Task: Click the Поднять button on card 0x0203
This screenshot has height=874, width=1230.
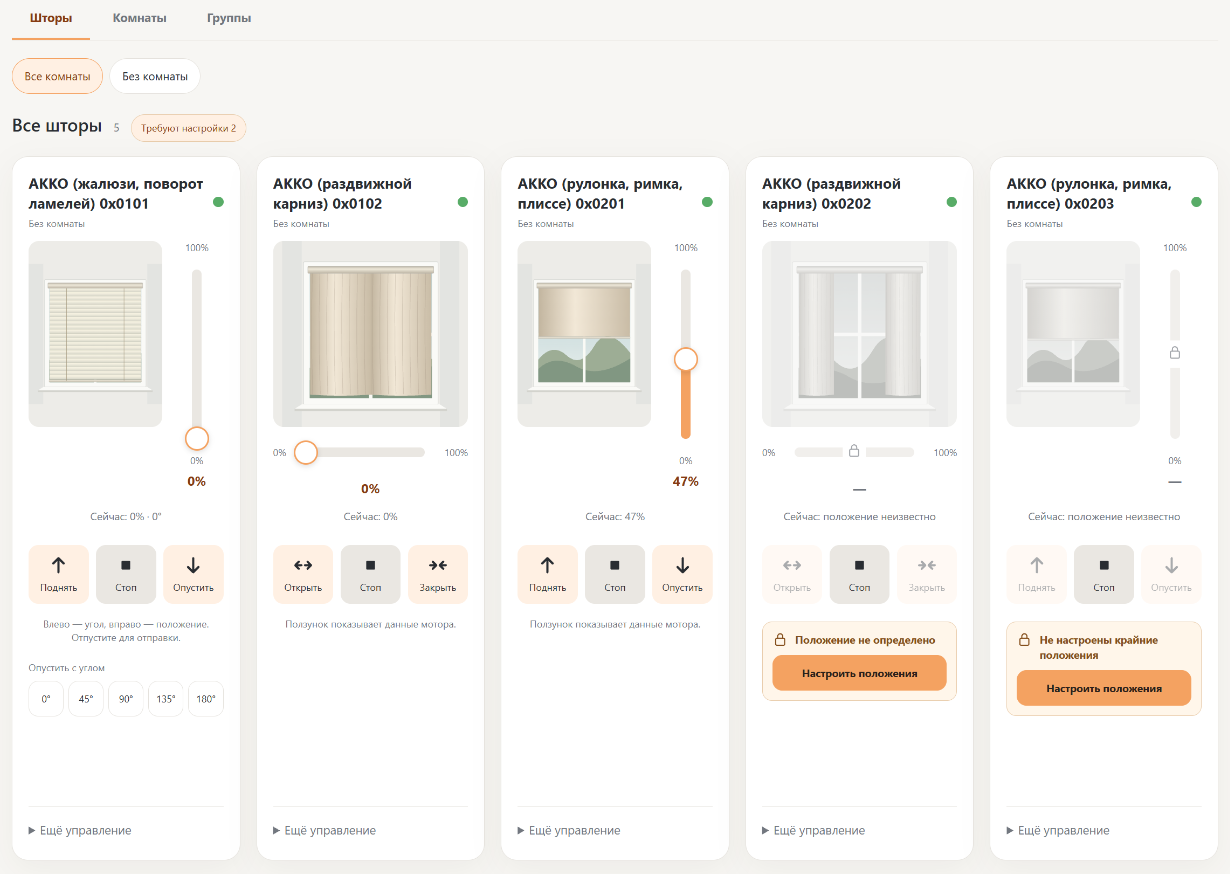Action: click(x=1036, y=574)
